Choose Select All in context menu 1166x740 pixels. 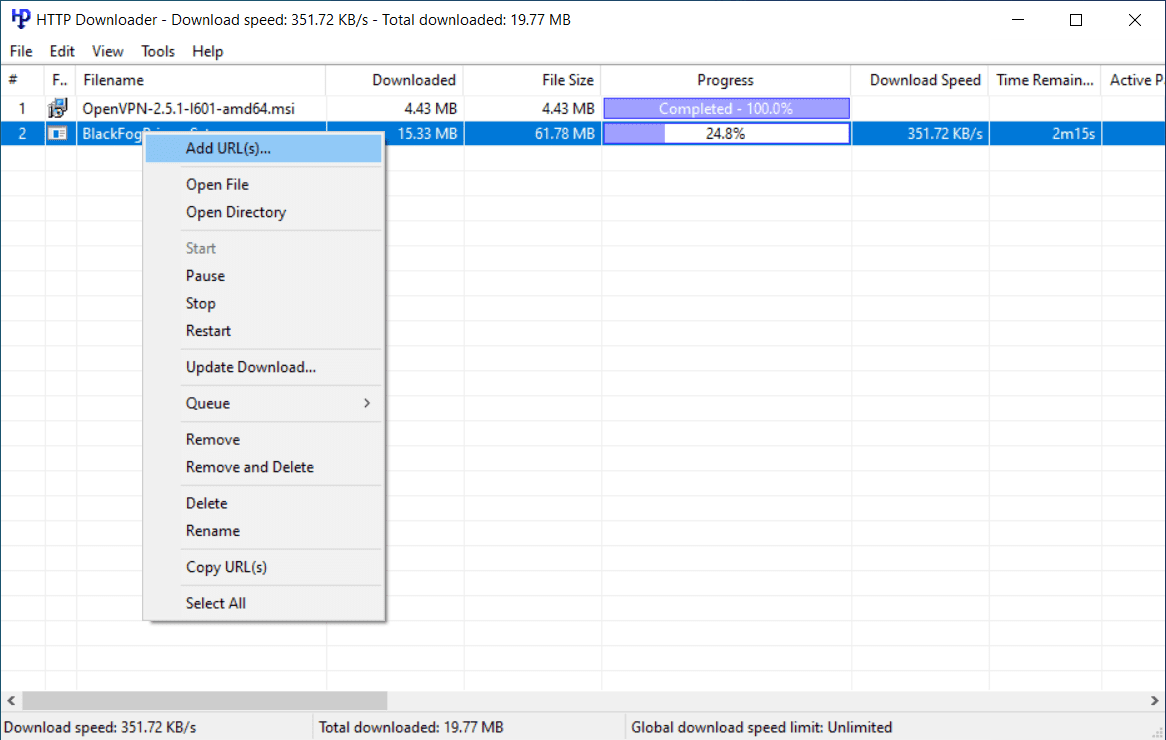click(x=264, y=603)
